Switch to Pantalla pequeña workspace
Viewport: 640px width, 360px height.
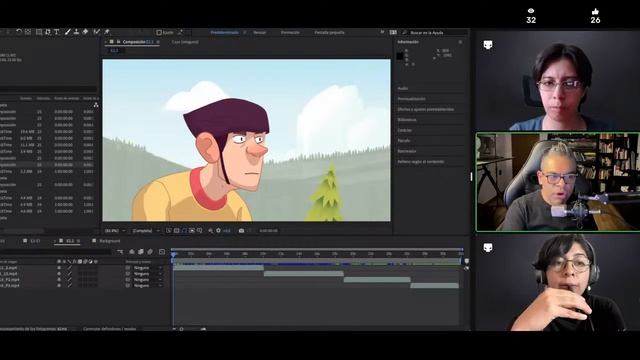tap(329, 32)
